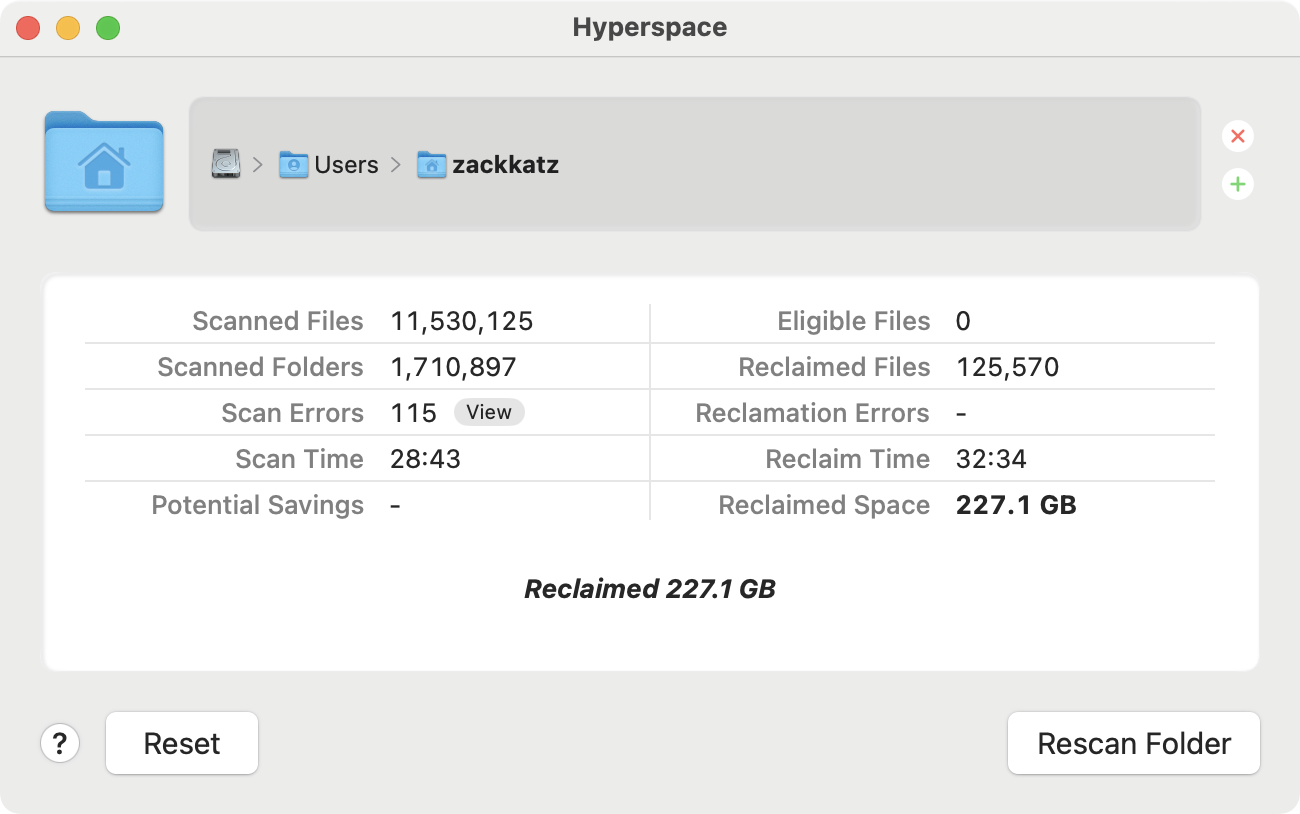Click the italic Reclaimed 227.1 GB summary
Screen dimensions: 1300x814
click(x=650, y=588)
